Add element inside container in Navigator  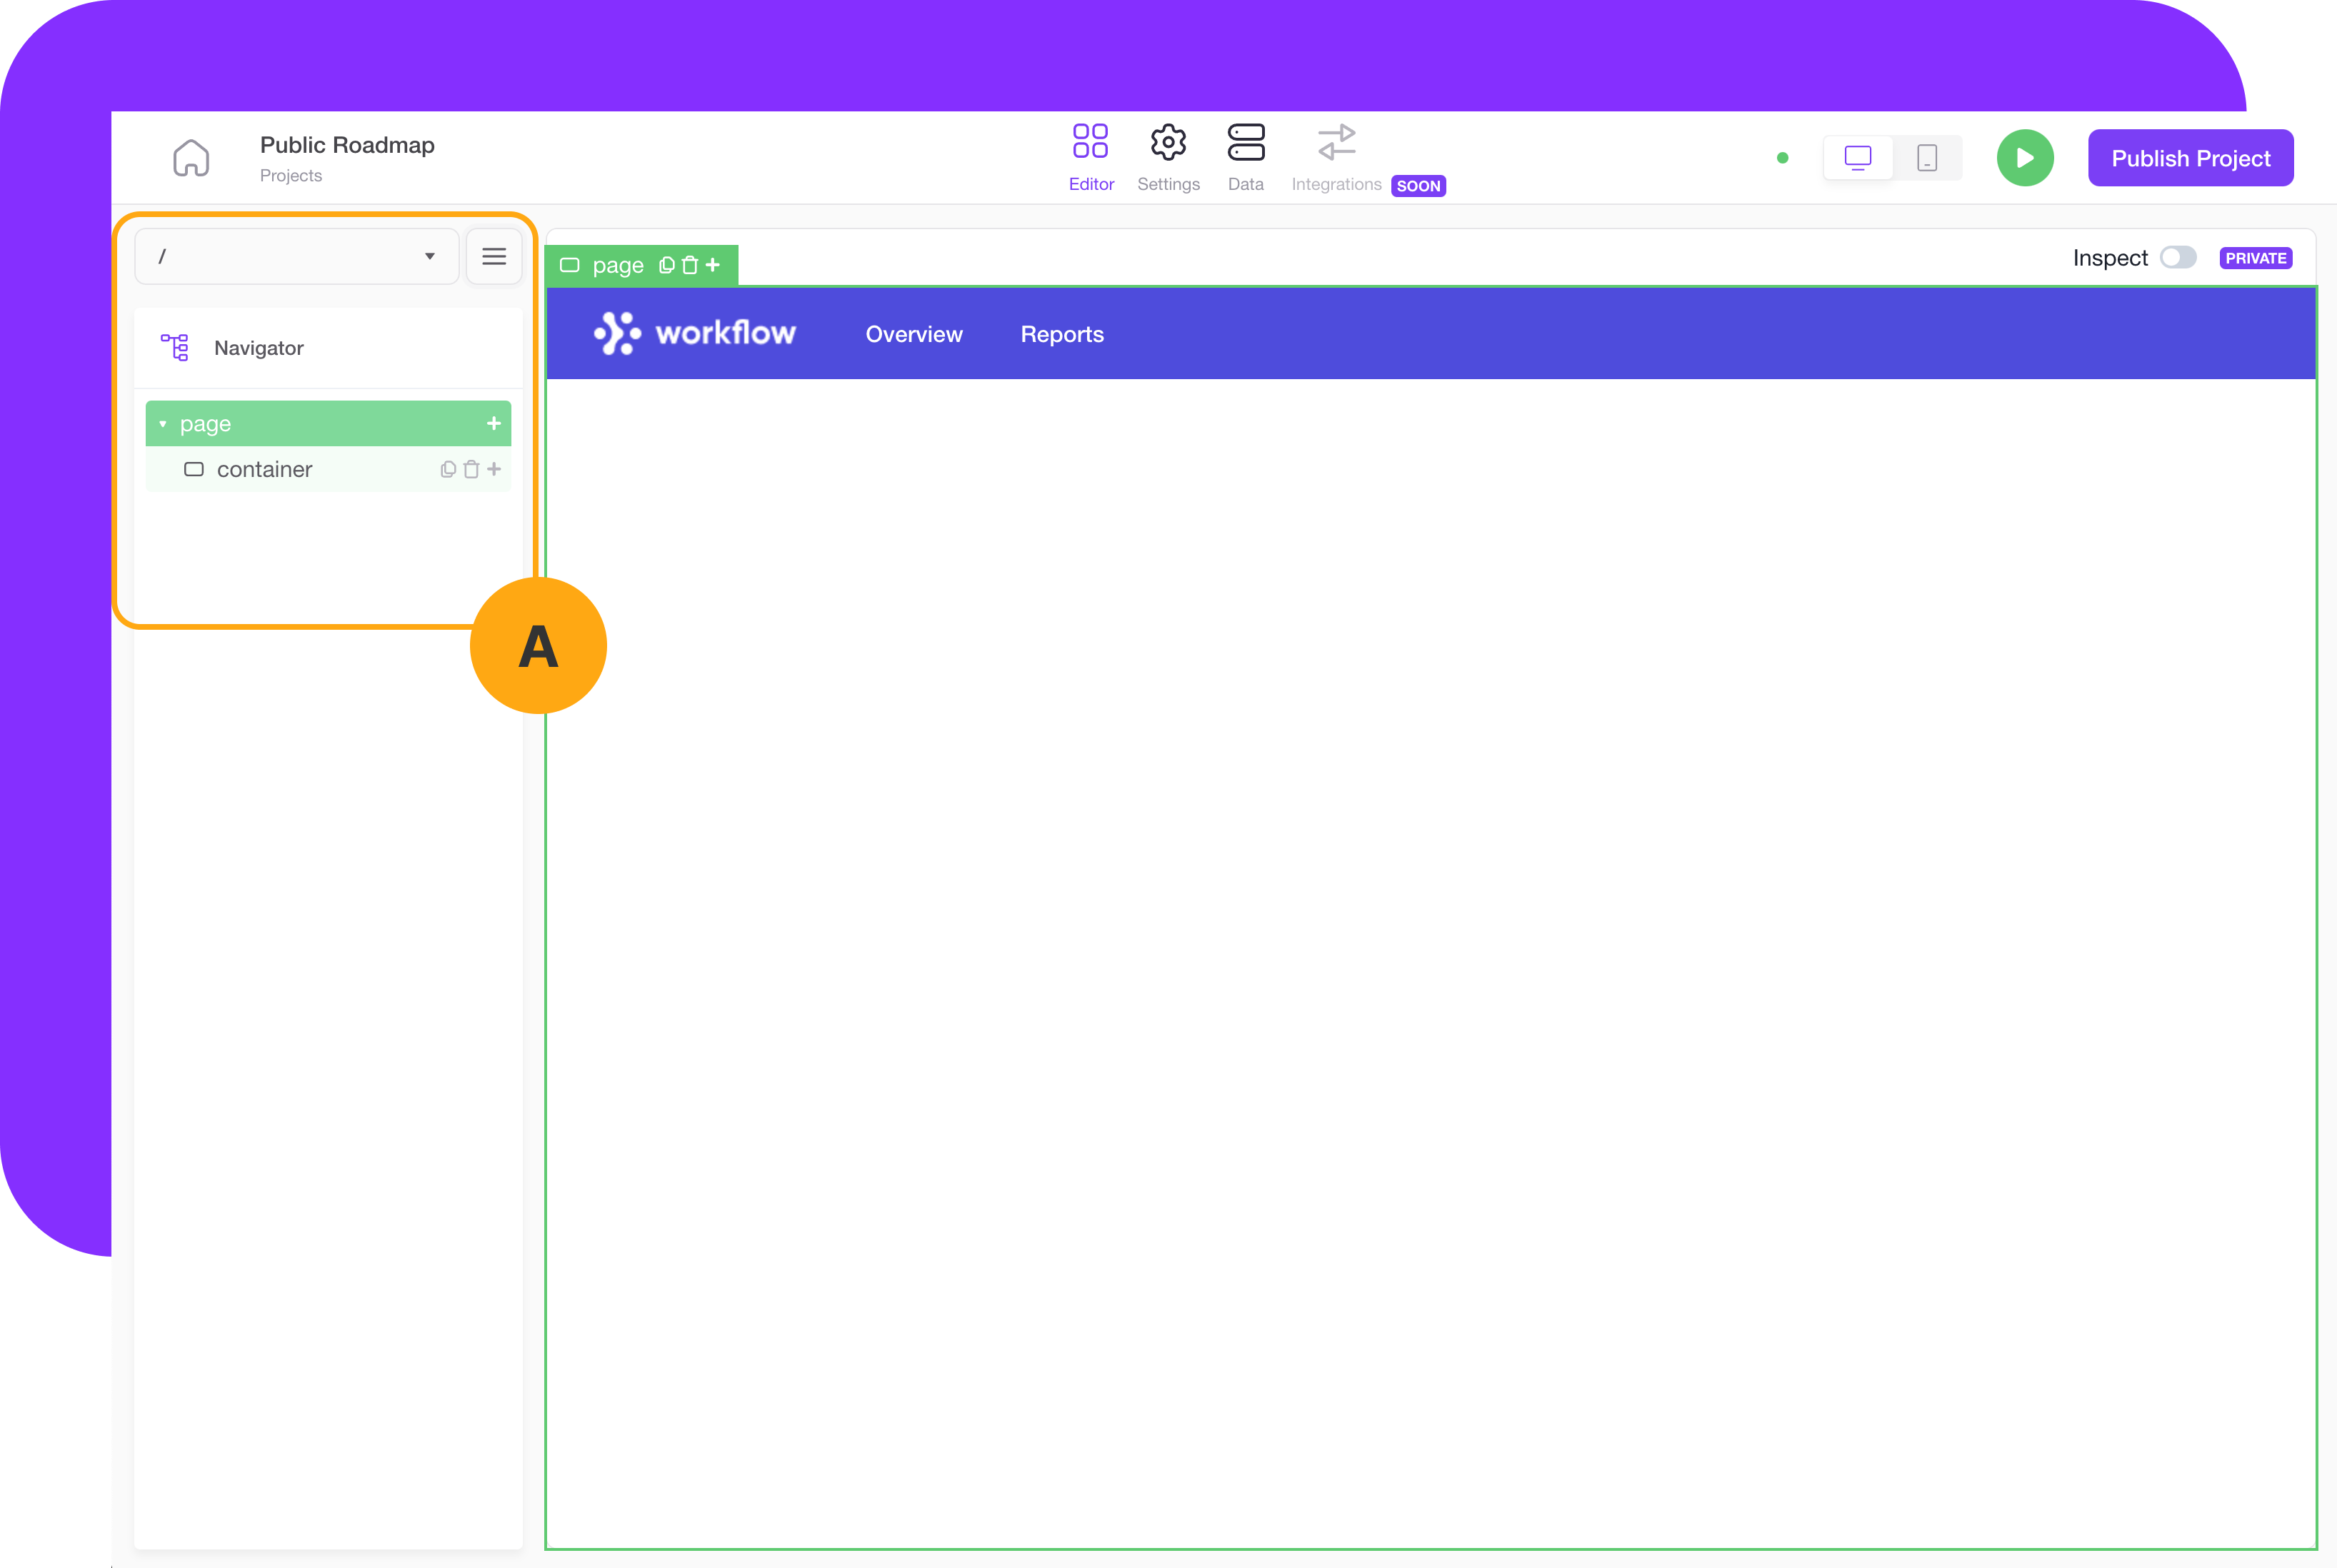click(x=494, y=469)
